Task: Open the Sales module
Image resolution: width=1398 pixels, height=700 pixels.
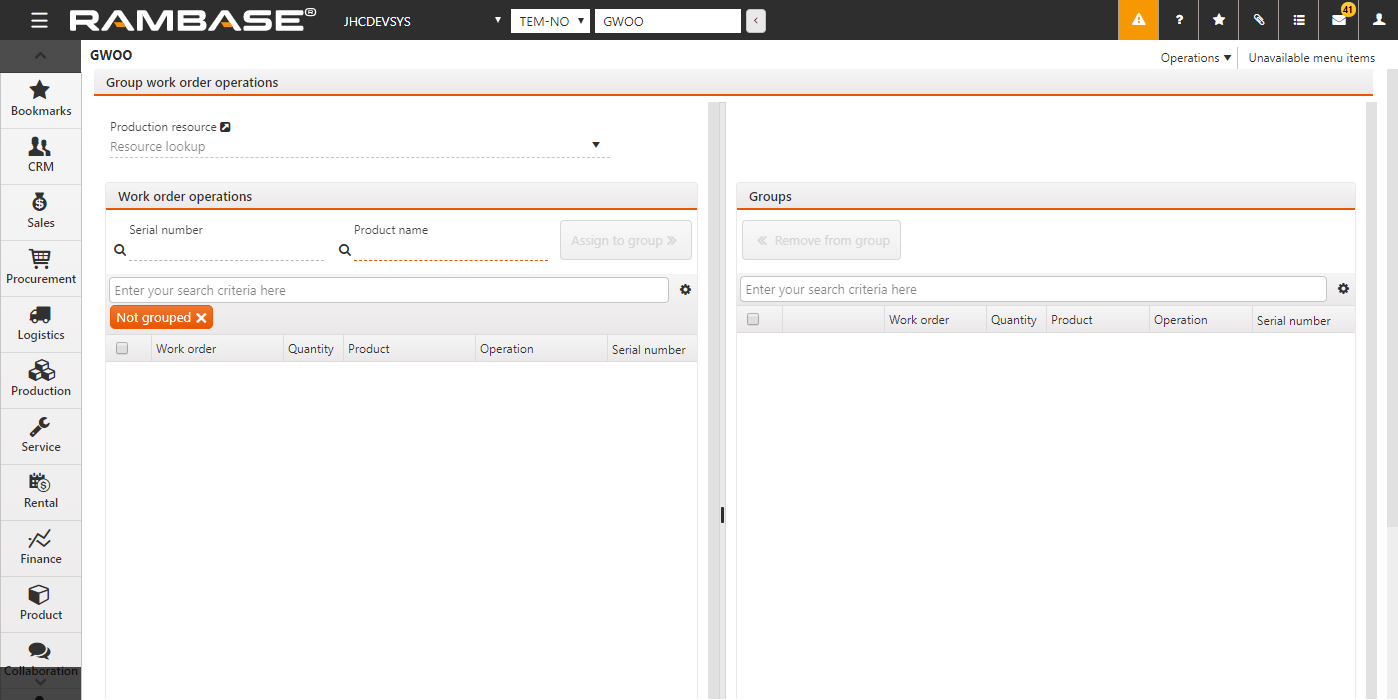Action: tap(41, 211)
